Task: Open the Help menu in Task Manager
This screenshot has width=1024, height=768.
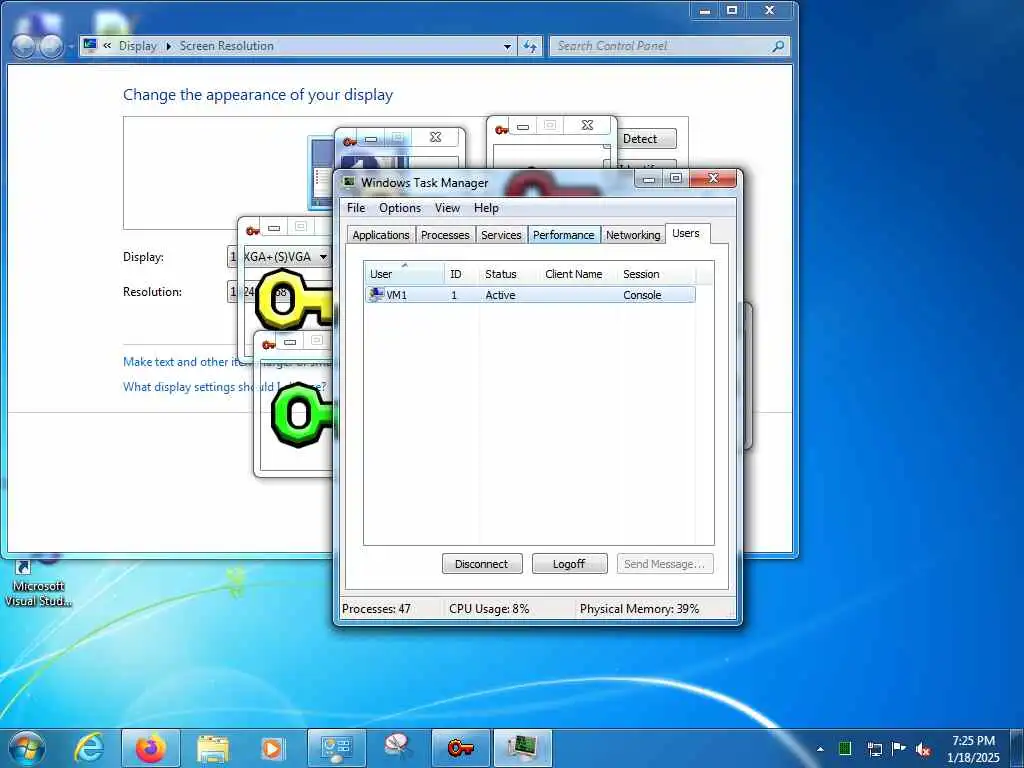Action: click(x=487, y=208)
